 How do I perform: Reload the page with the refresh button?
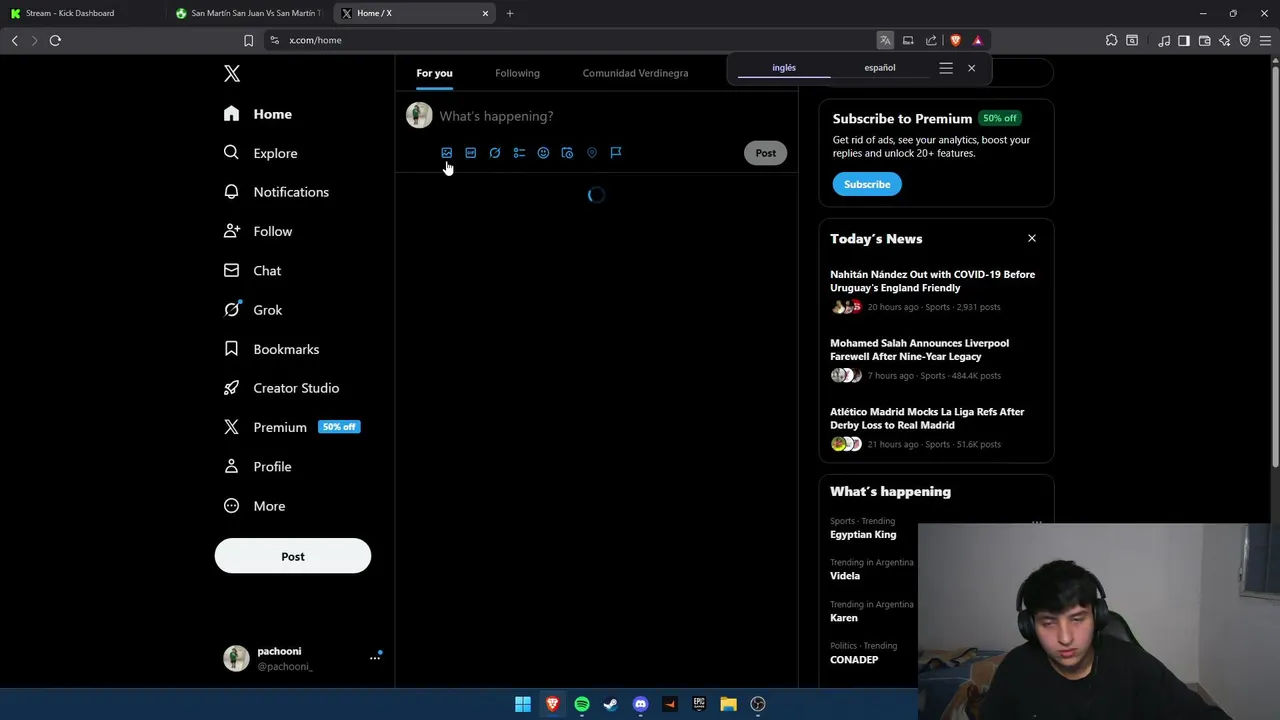point(55,40)
